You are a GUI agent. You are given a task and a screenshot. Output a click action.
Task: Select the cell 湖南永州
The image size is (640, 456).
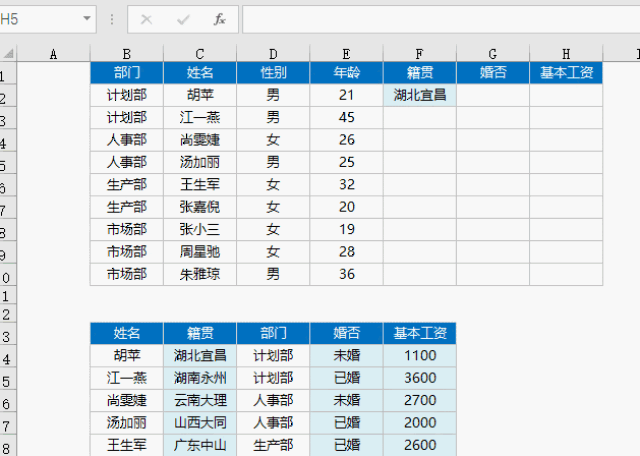200,378
